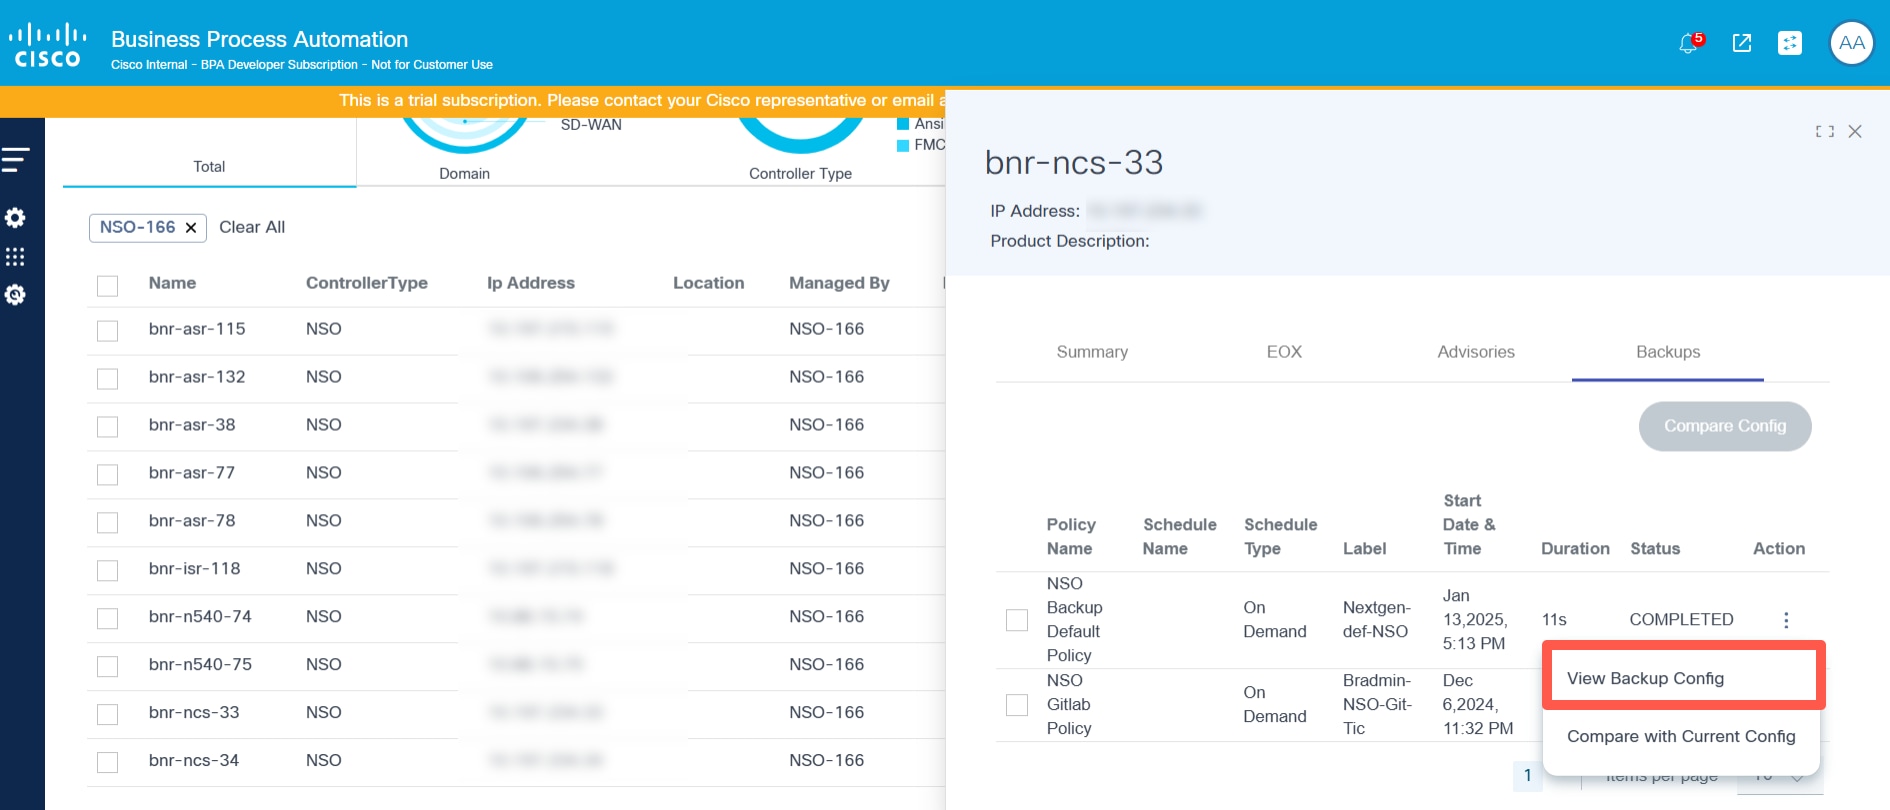The height and width of the screenshot is (810, 1890).
Task: Open the bnr-isr-118 device name
Action: 195,569
